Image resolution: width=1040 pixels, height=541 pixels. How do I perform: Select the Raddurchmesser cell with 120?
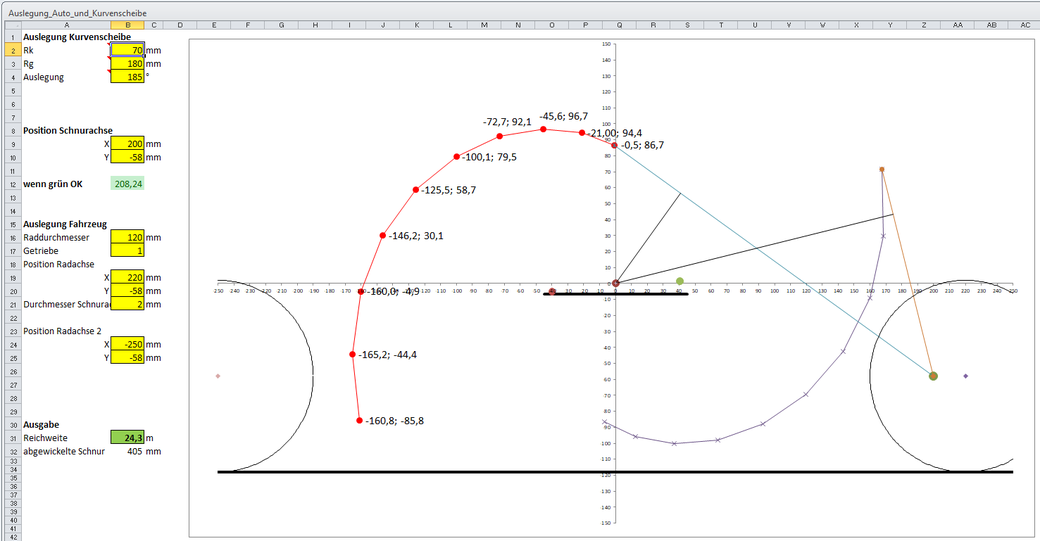pos(127,237)
